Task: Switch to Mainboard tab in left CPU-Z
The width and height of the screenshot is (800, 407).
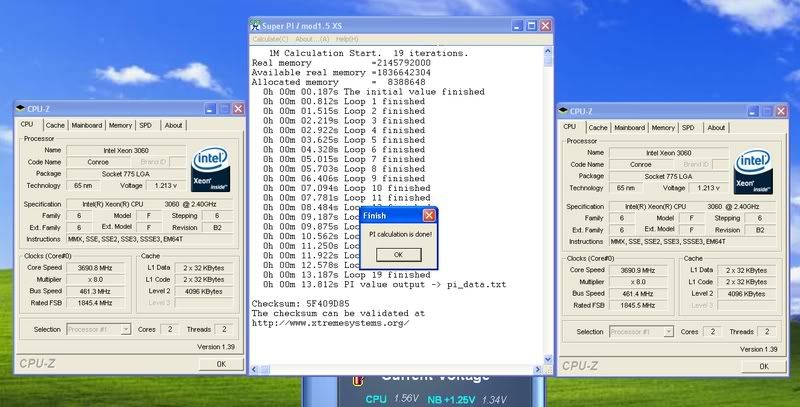Action: [x=86, y=125]
